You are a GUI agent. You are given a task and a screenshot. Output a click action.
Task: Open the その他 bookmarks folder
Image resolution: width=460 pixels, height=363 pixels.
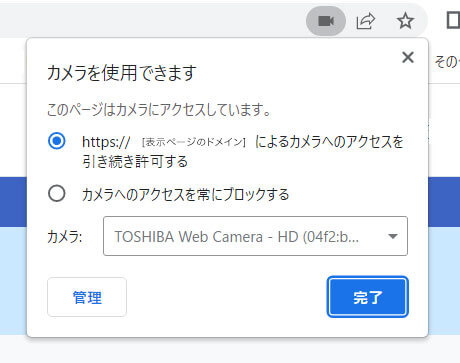pyautogui.click(x=447, y=62)
